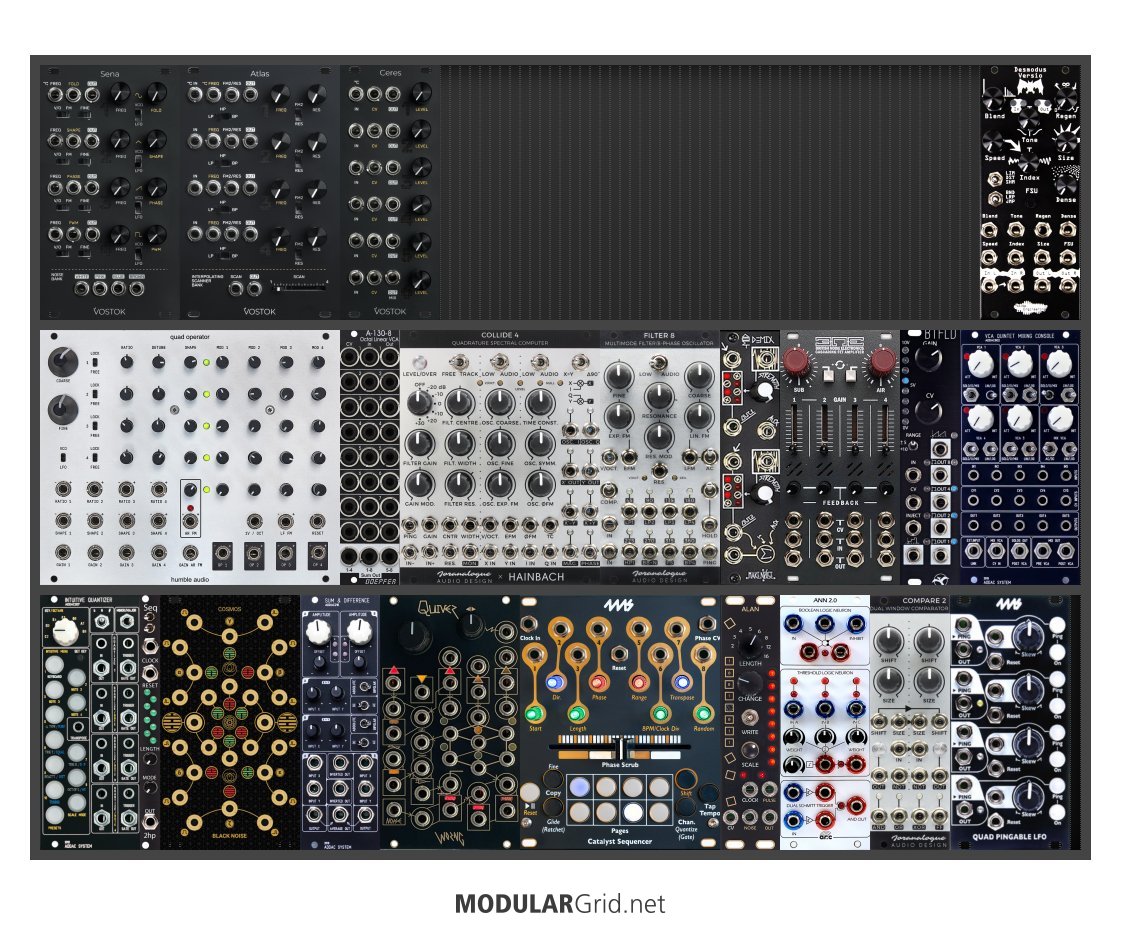Click the Desmodus Versio Regen knob
The height and width of the screenshot is (925, 1121).
1066,99
